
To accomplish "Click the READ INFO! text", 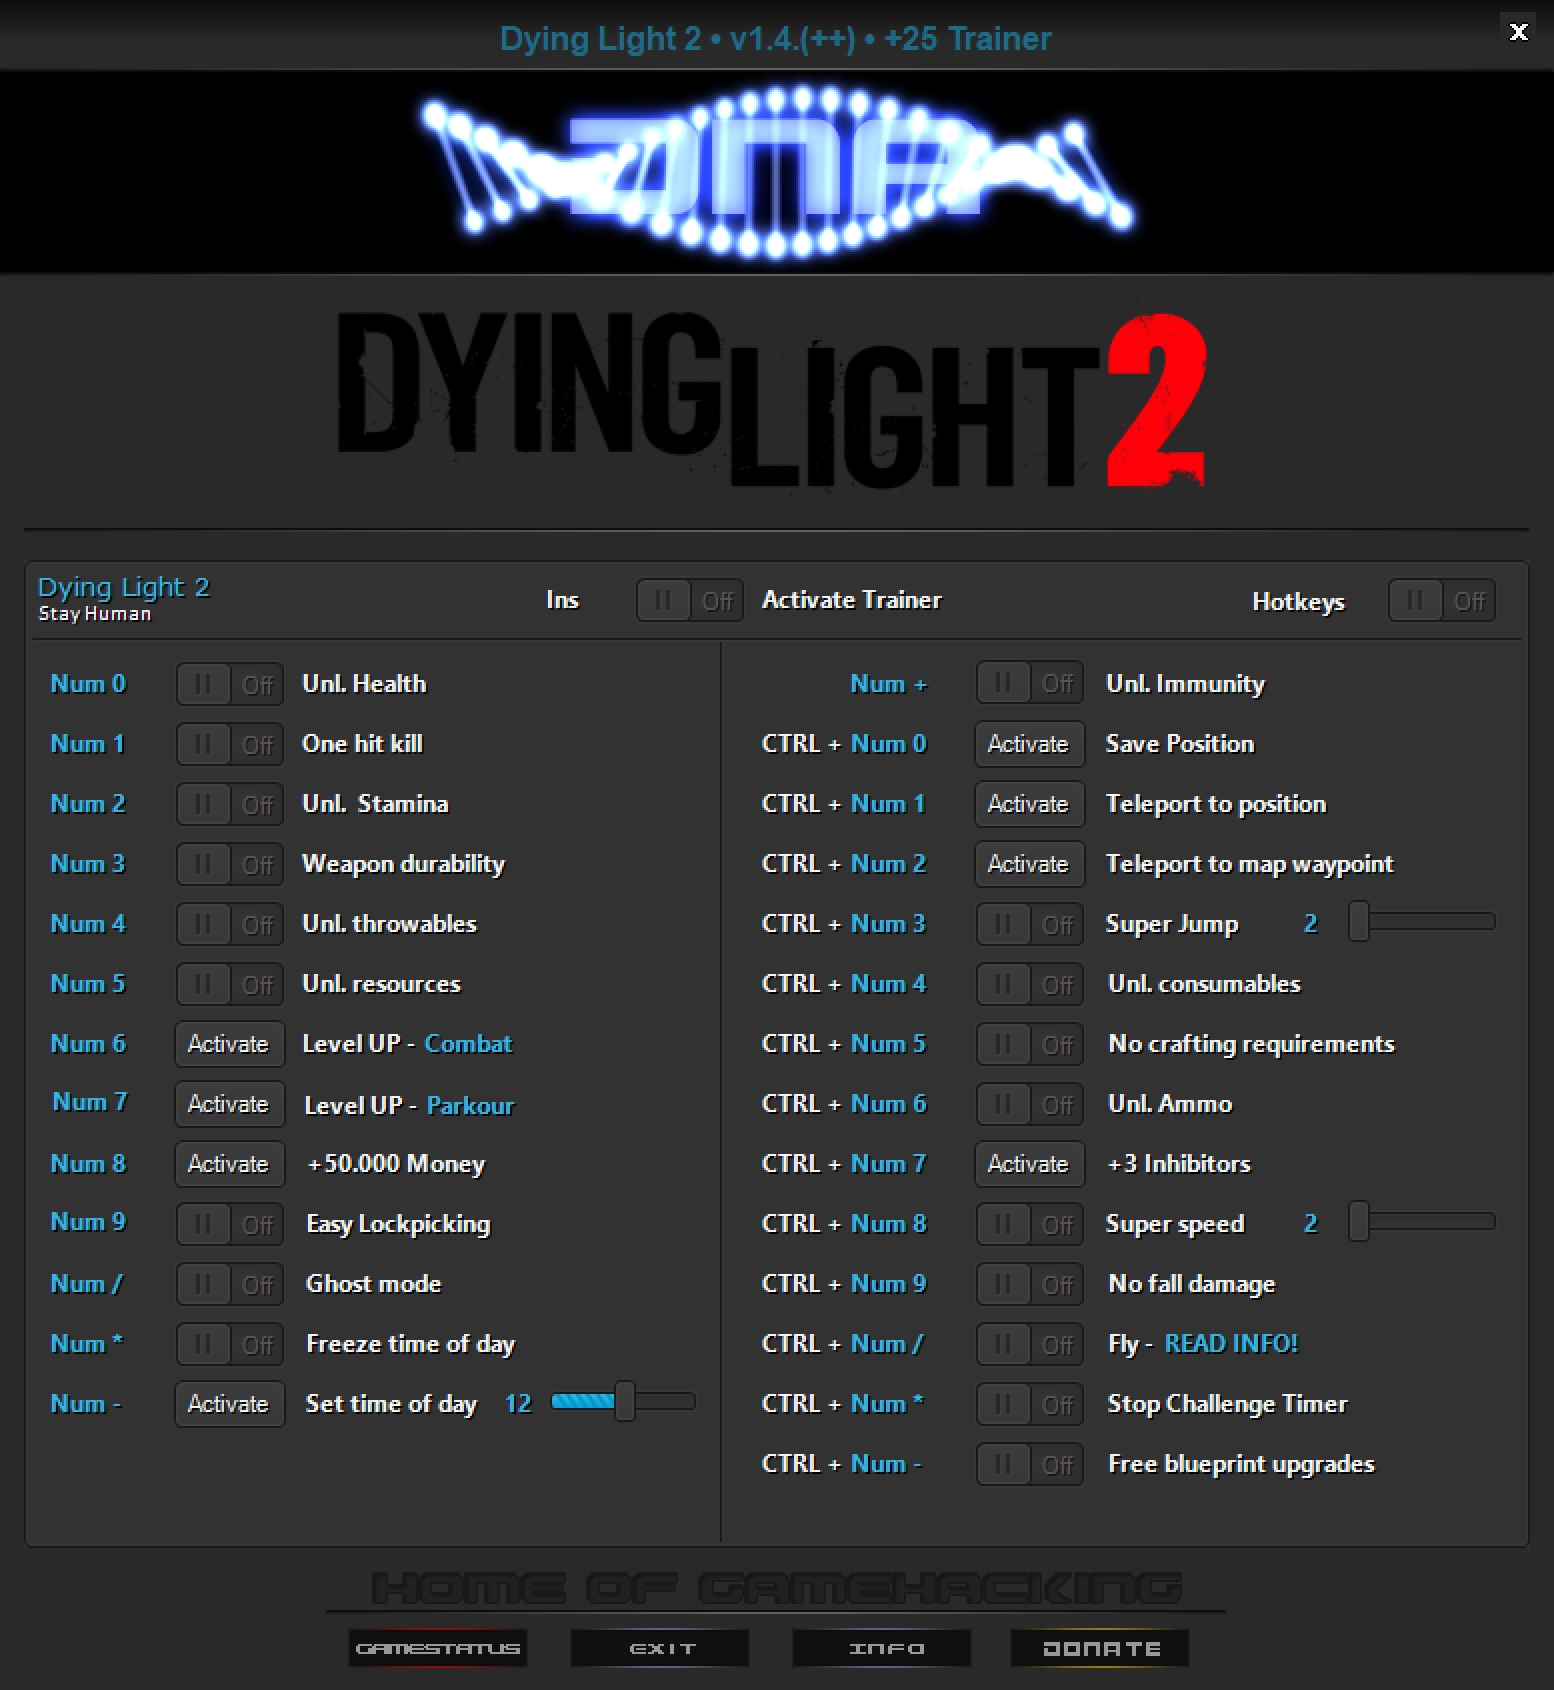I will 1231,1343.
